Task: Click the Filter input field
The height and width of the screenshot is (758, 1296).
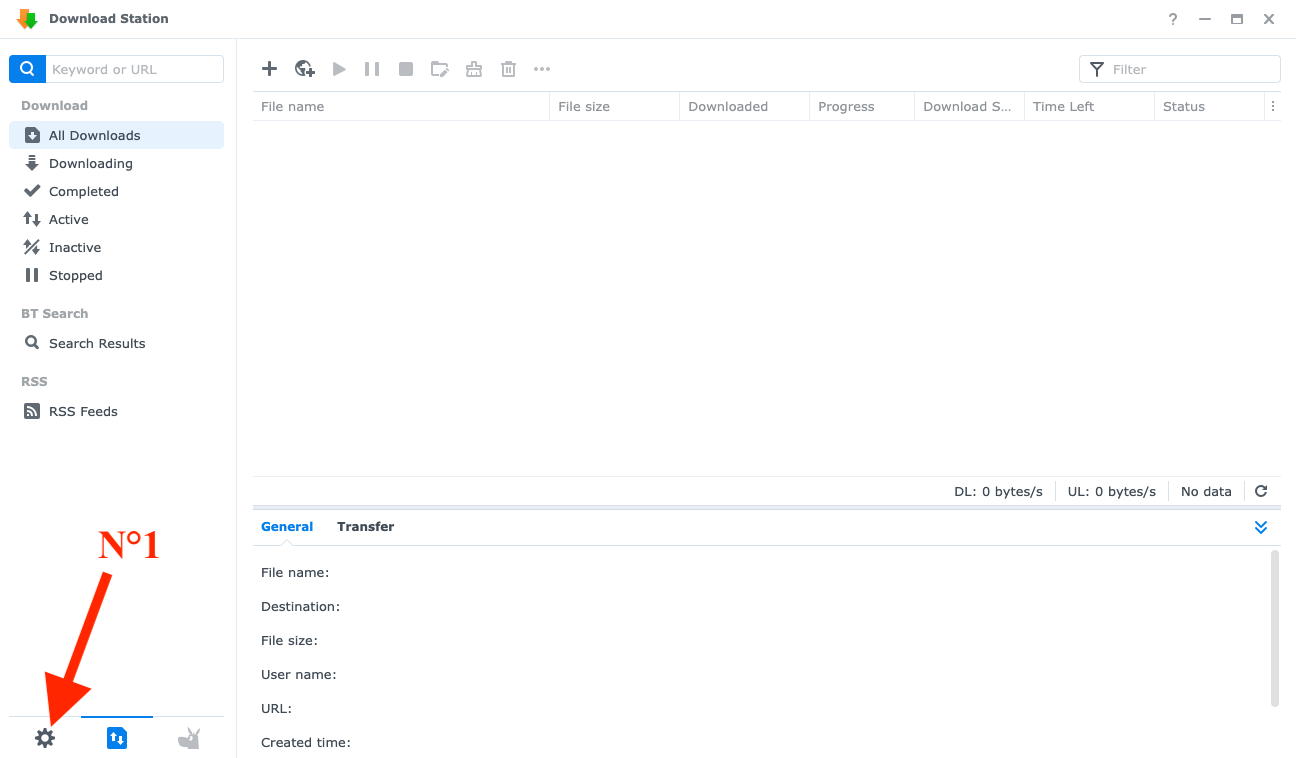Action: [1190, 69]
